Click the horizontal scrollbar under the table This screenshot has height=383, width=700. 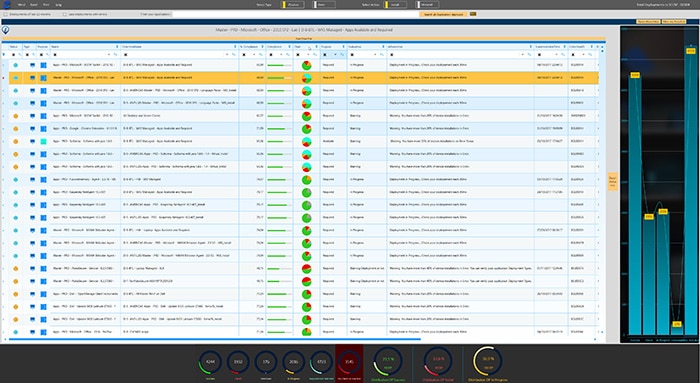[215, 339]
